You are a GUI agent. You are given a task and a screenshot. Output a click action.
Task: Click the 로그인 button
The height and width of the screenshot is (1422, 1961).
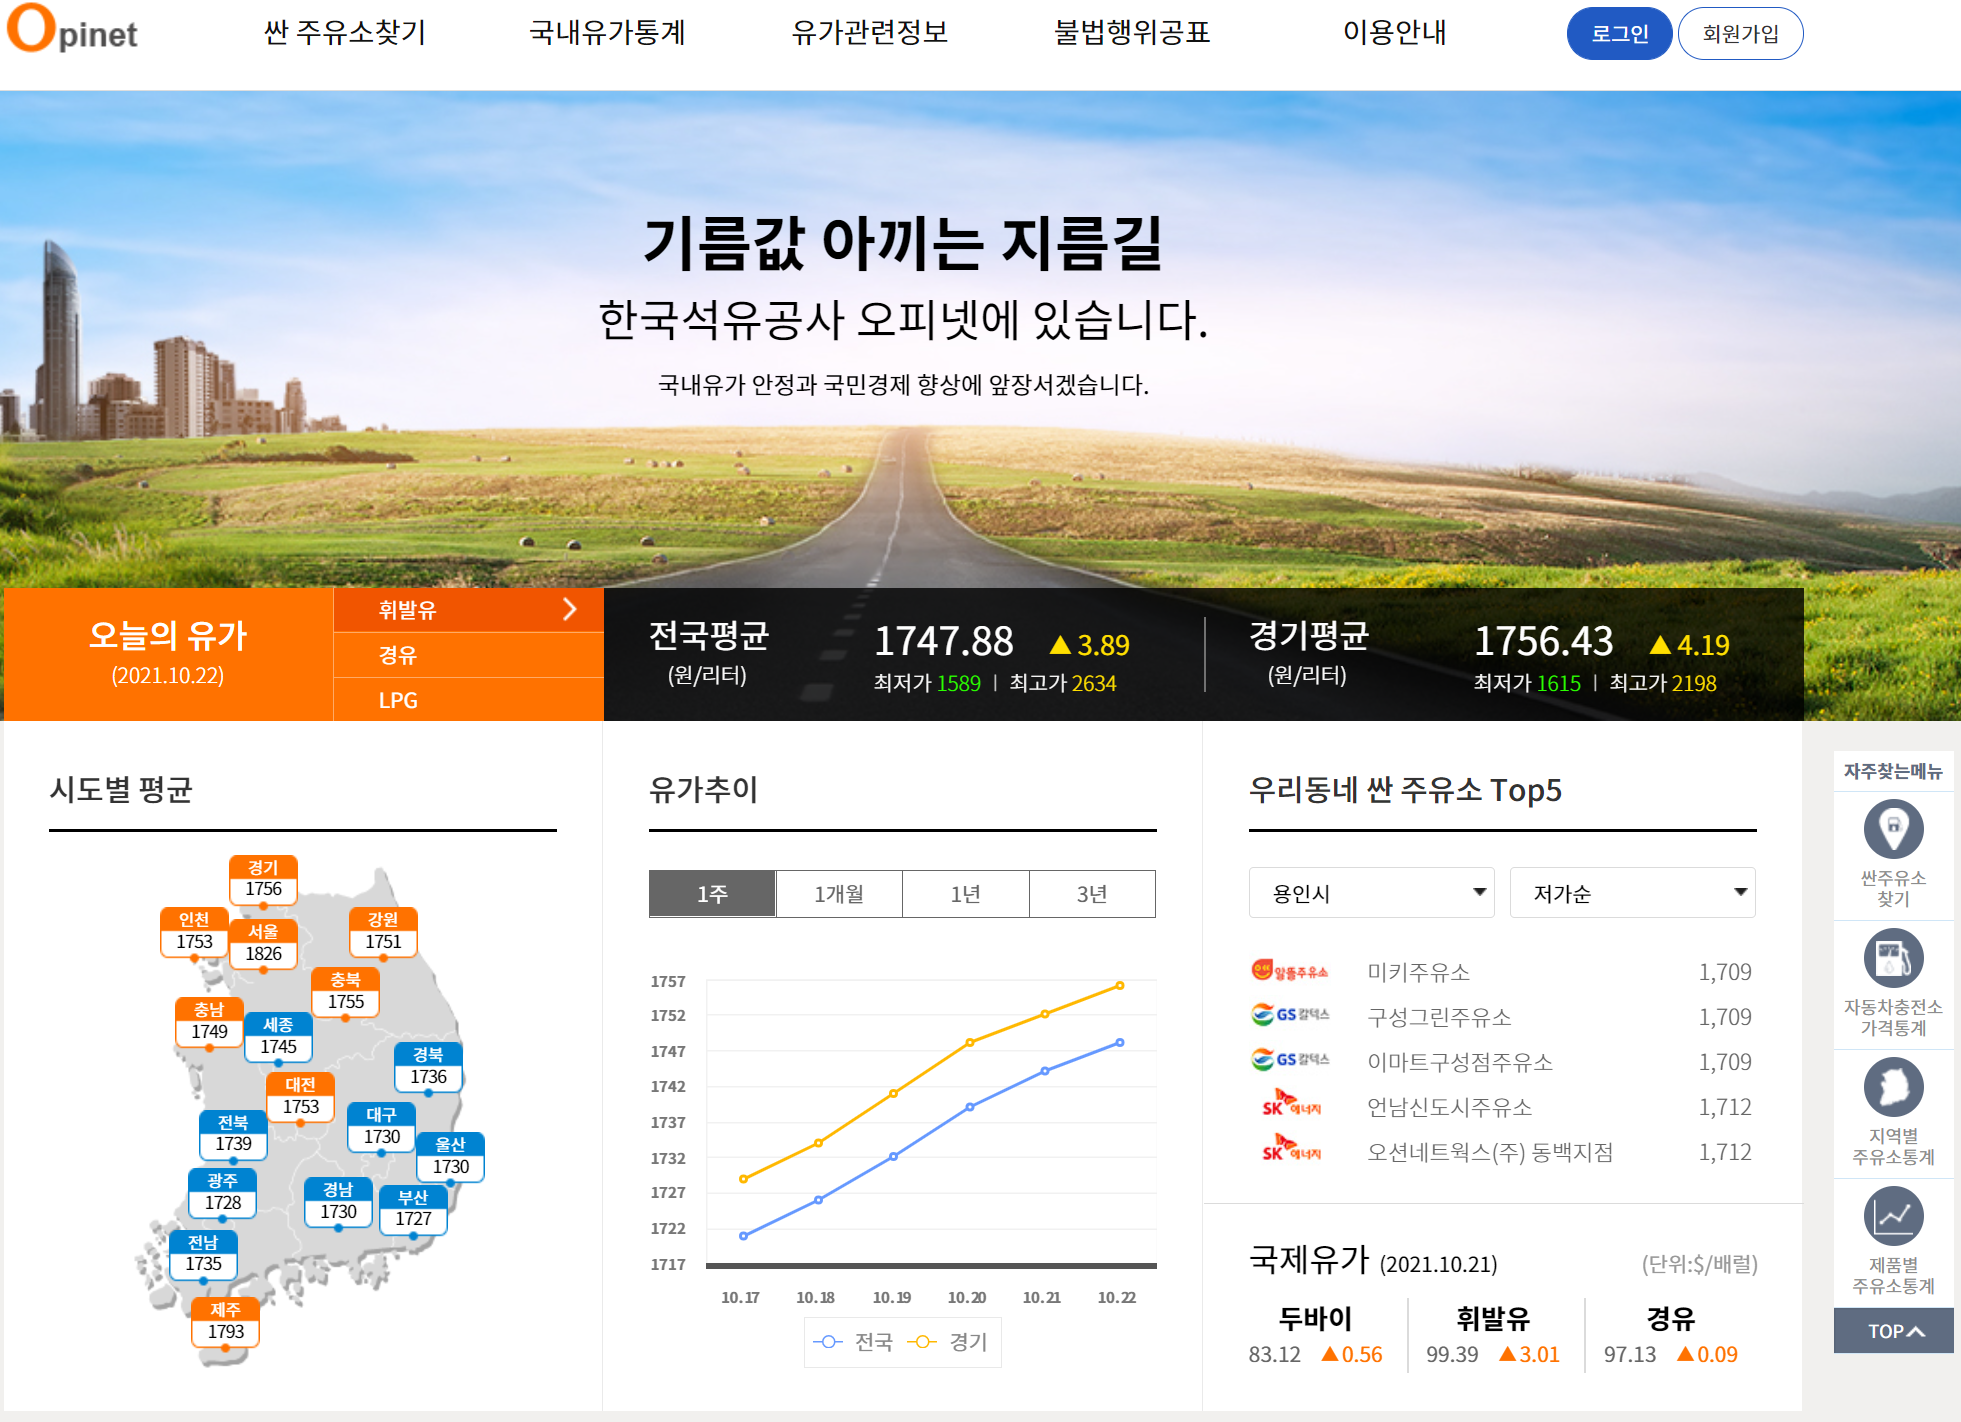[1618, 34]
